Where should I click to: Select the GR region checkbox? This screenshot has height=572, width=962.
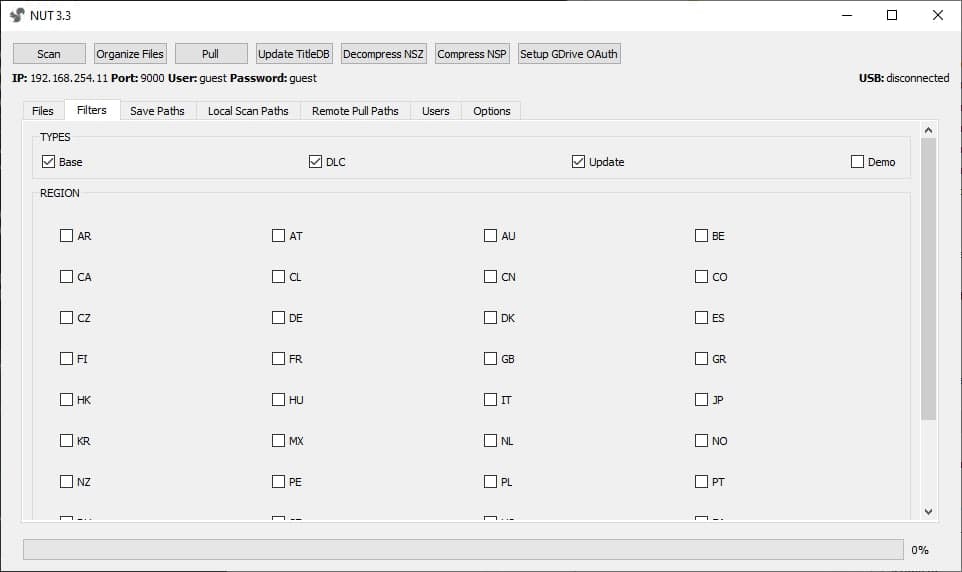[x=701, y=358]
